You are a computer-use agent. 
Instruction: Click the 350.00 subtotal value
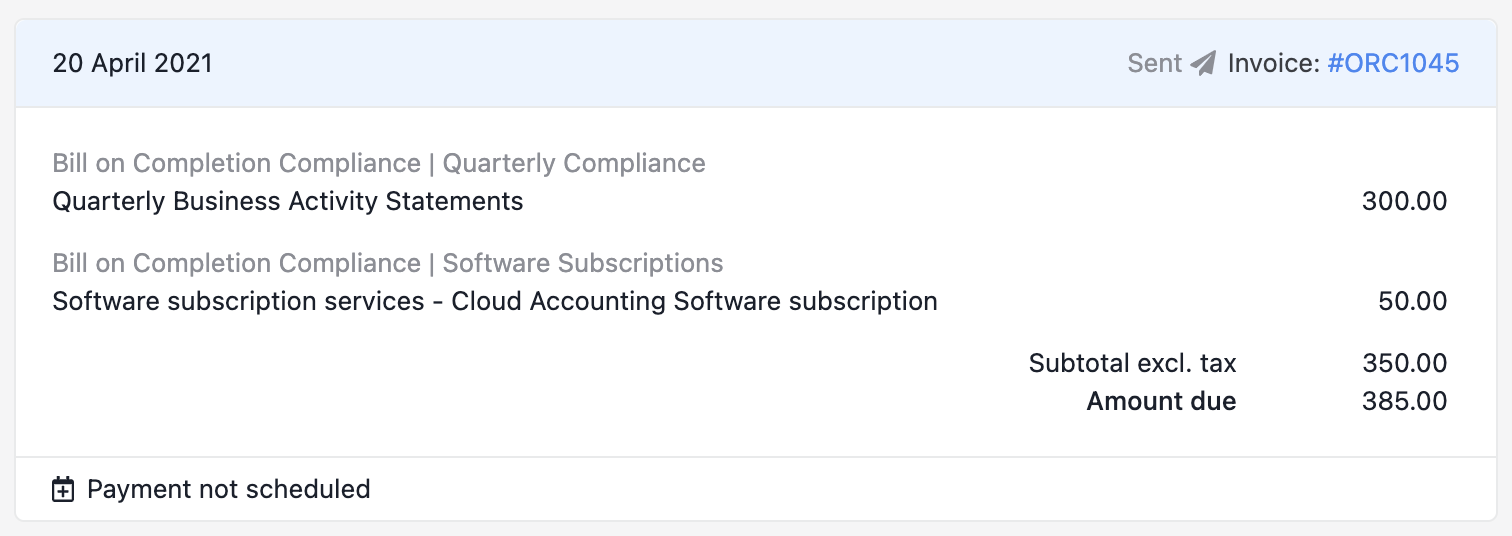point(1404,363)
